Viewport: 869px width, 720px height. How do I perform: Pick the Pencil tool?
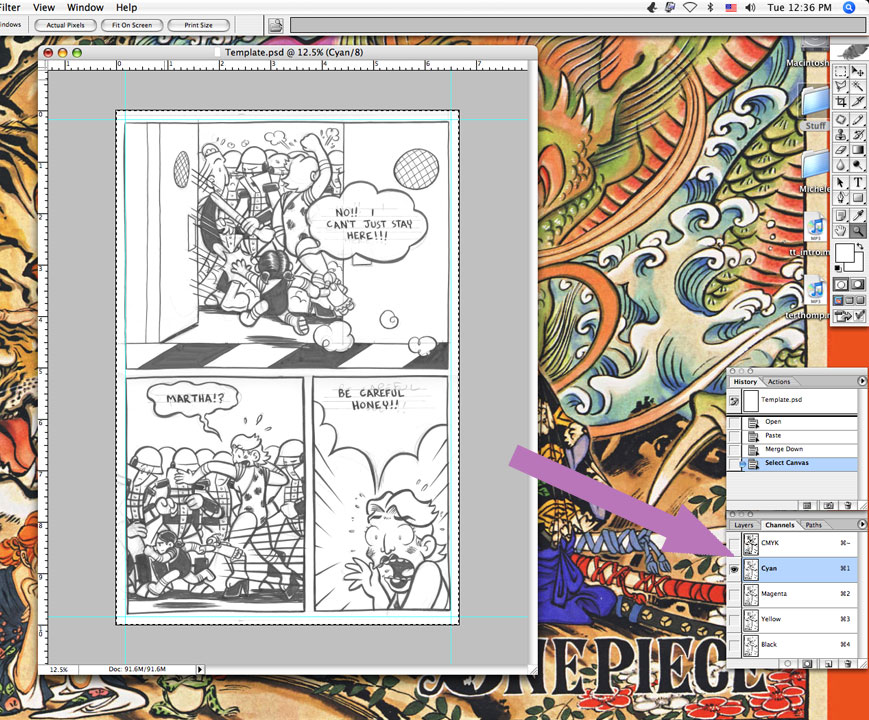[858, 120]
